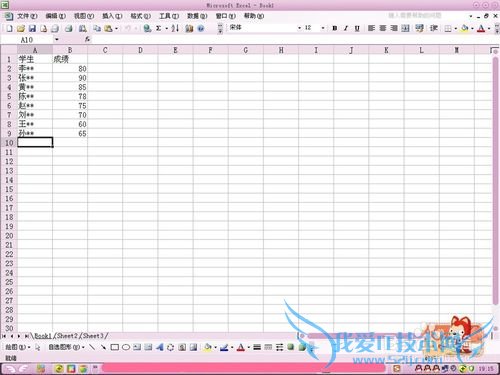The width and height of the screenshot is (500, 375).
Task: Open the View menu (视图)
Action: coord(84,16)
